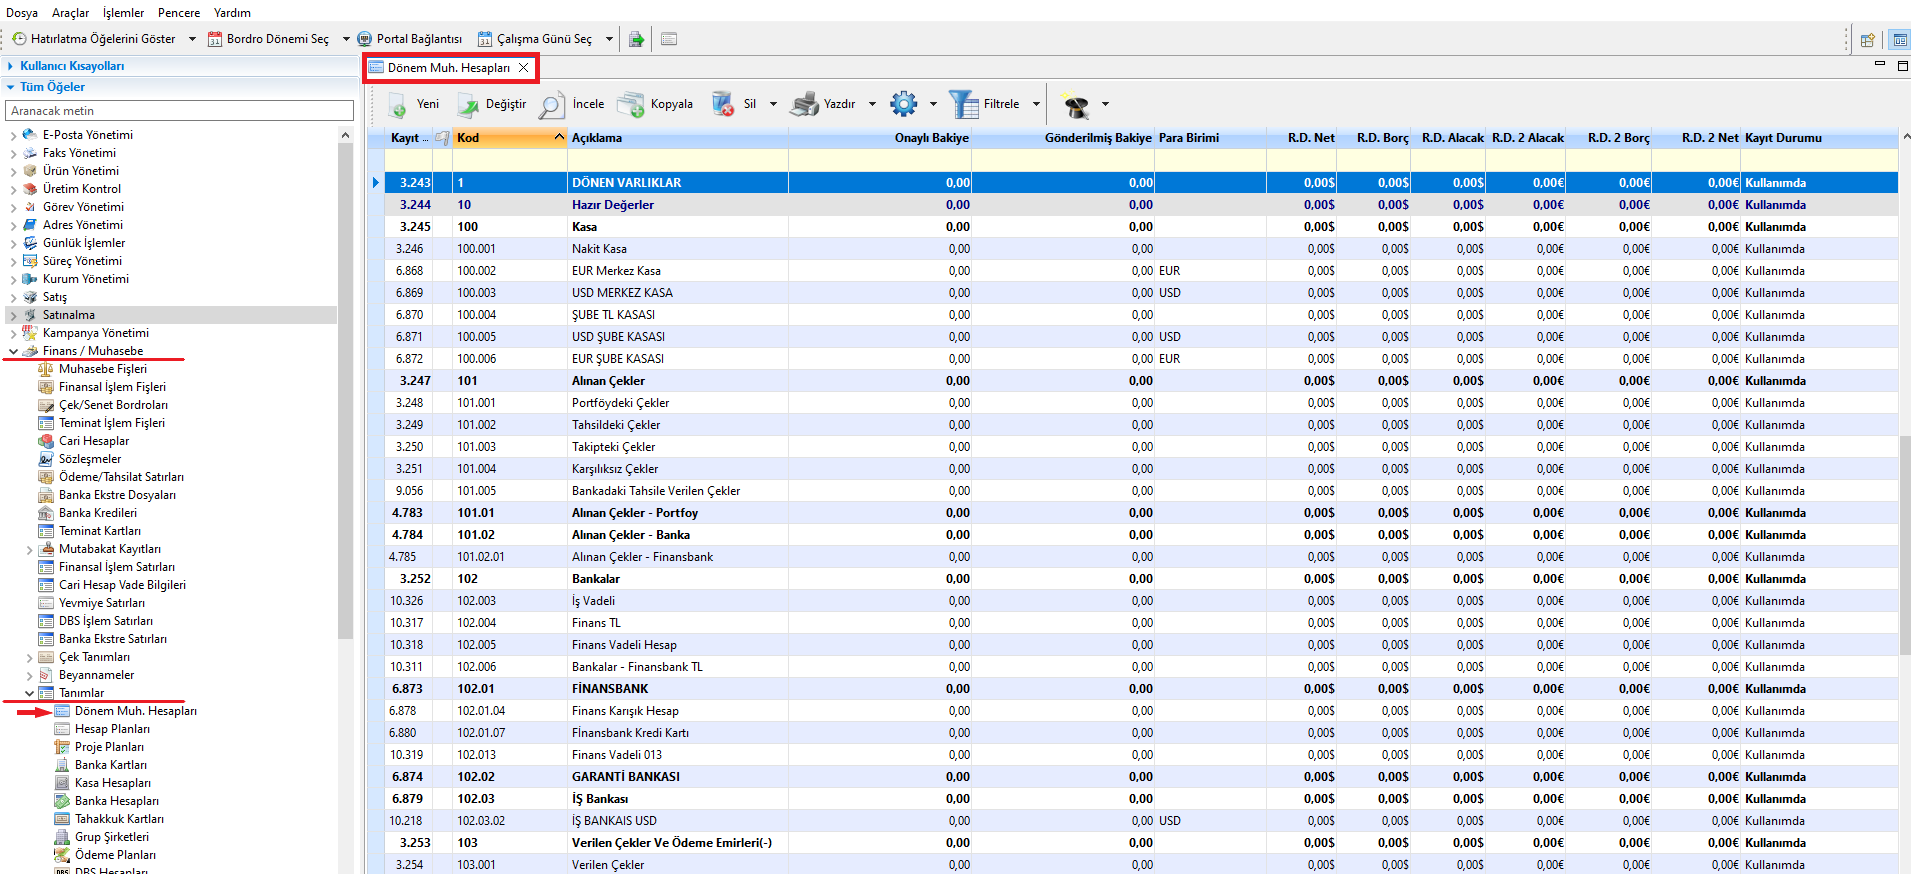Viewport: 1911px width, 874px height.
Task: Open the Araçlar menu
Action: click(70, 13)
